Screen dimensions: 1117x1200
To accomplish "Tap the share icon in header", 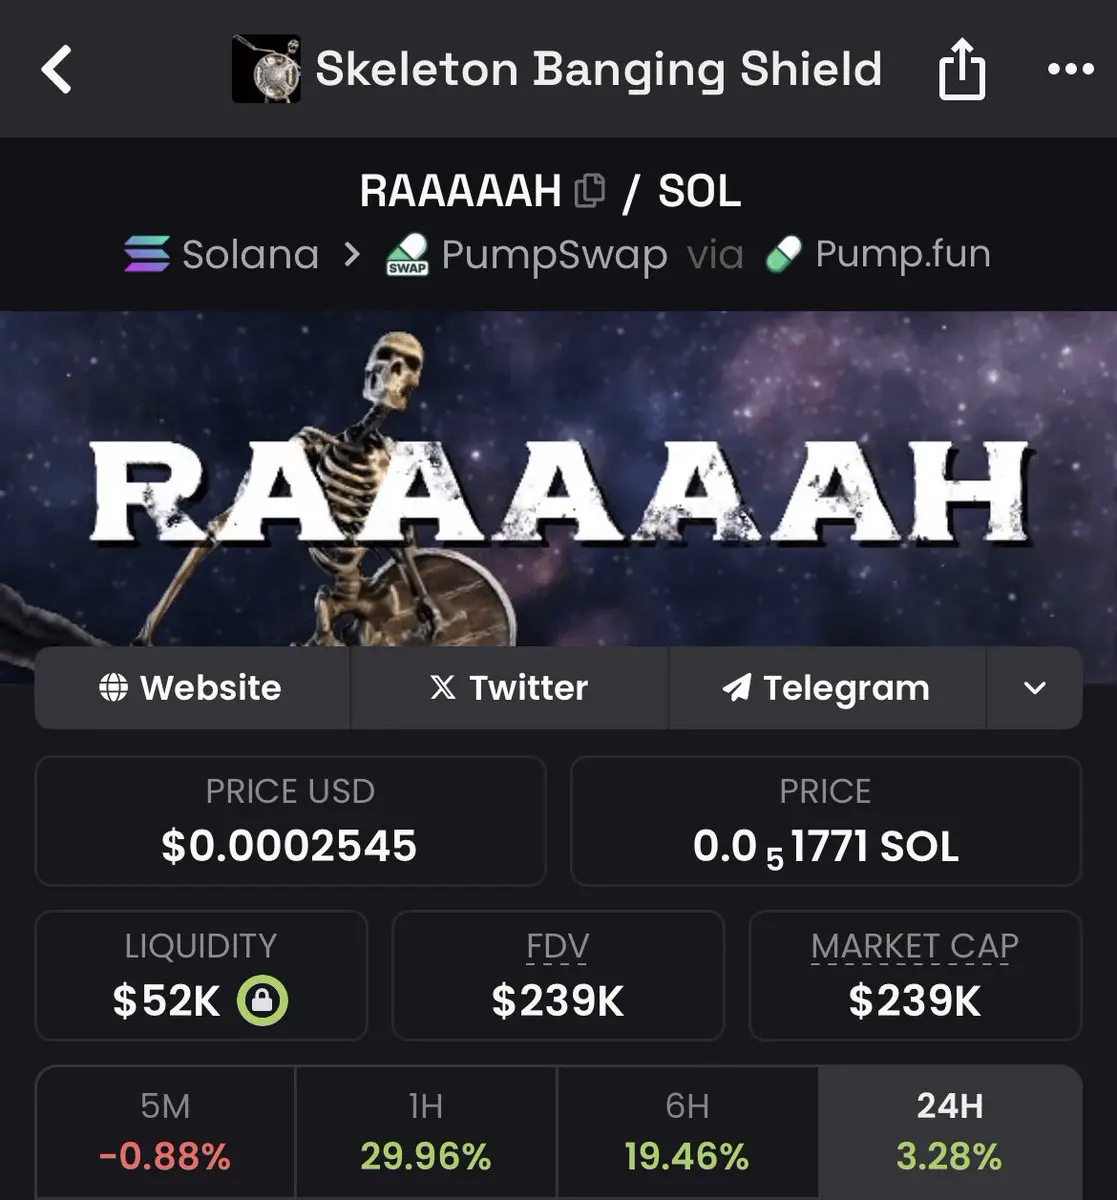I will click(962, 69).
